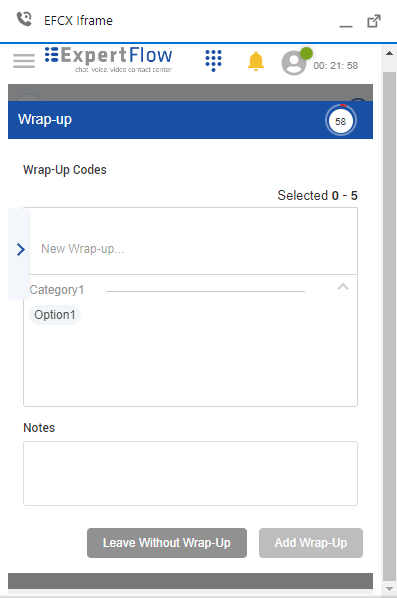Open the dialpad grid icon
The height and width of the screenshot is (598, 397).
(x=213, y=60)
